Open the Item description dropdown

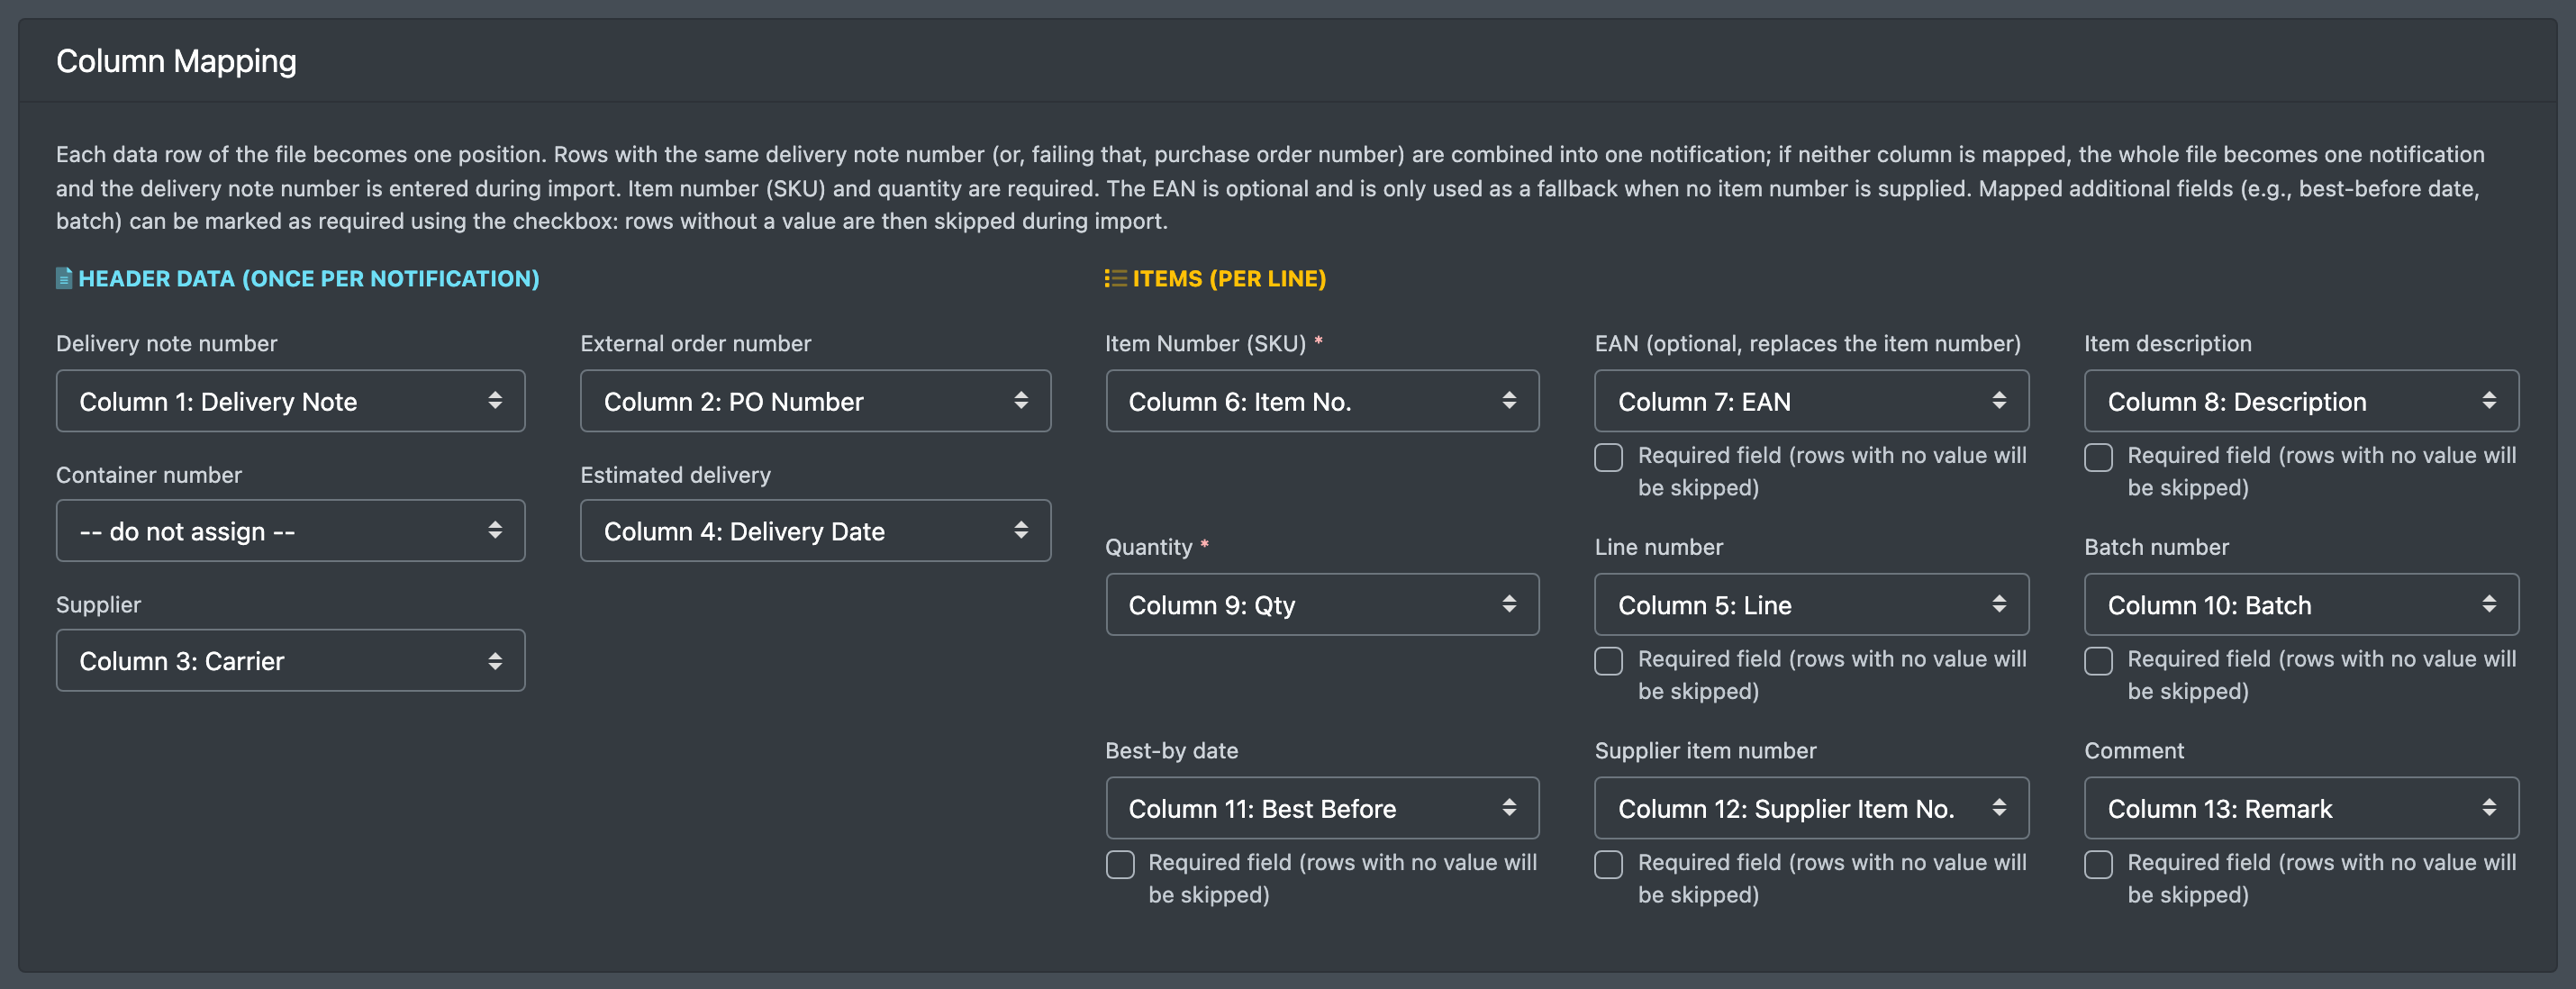pyautogui.click(x=2301, y=401)
